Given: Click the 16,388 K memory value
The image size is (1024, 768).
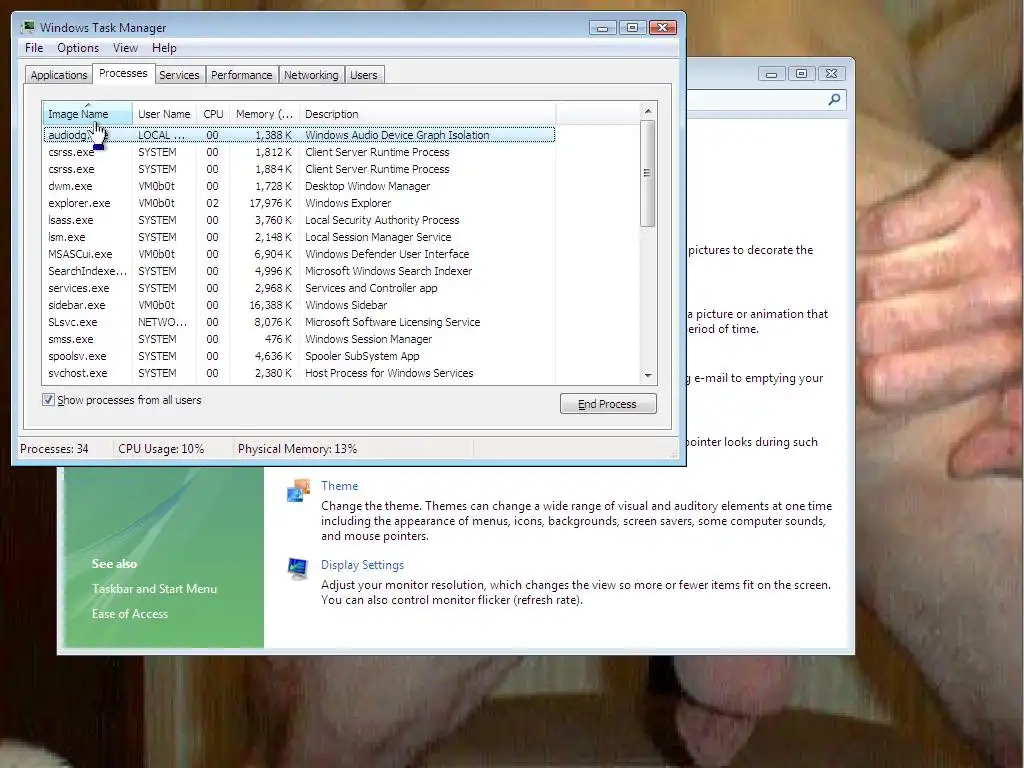Looking at the screenshot, I should 270,305.
